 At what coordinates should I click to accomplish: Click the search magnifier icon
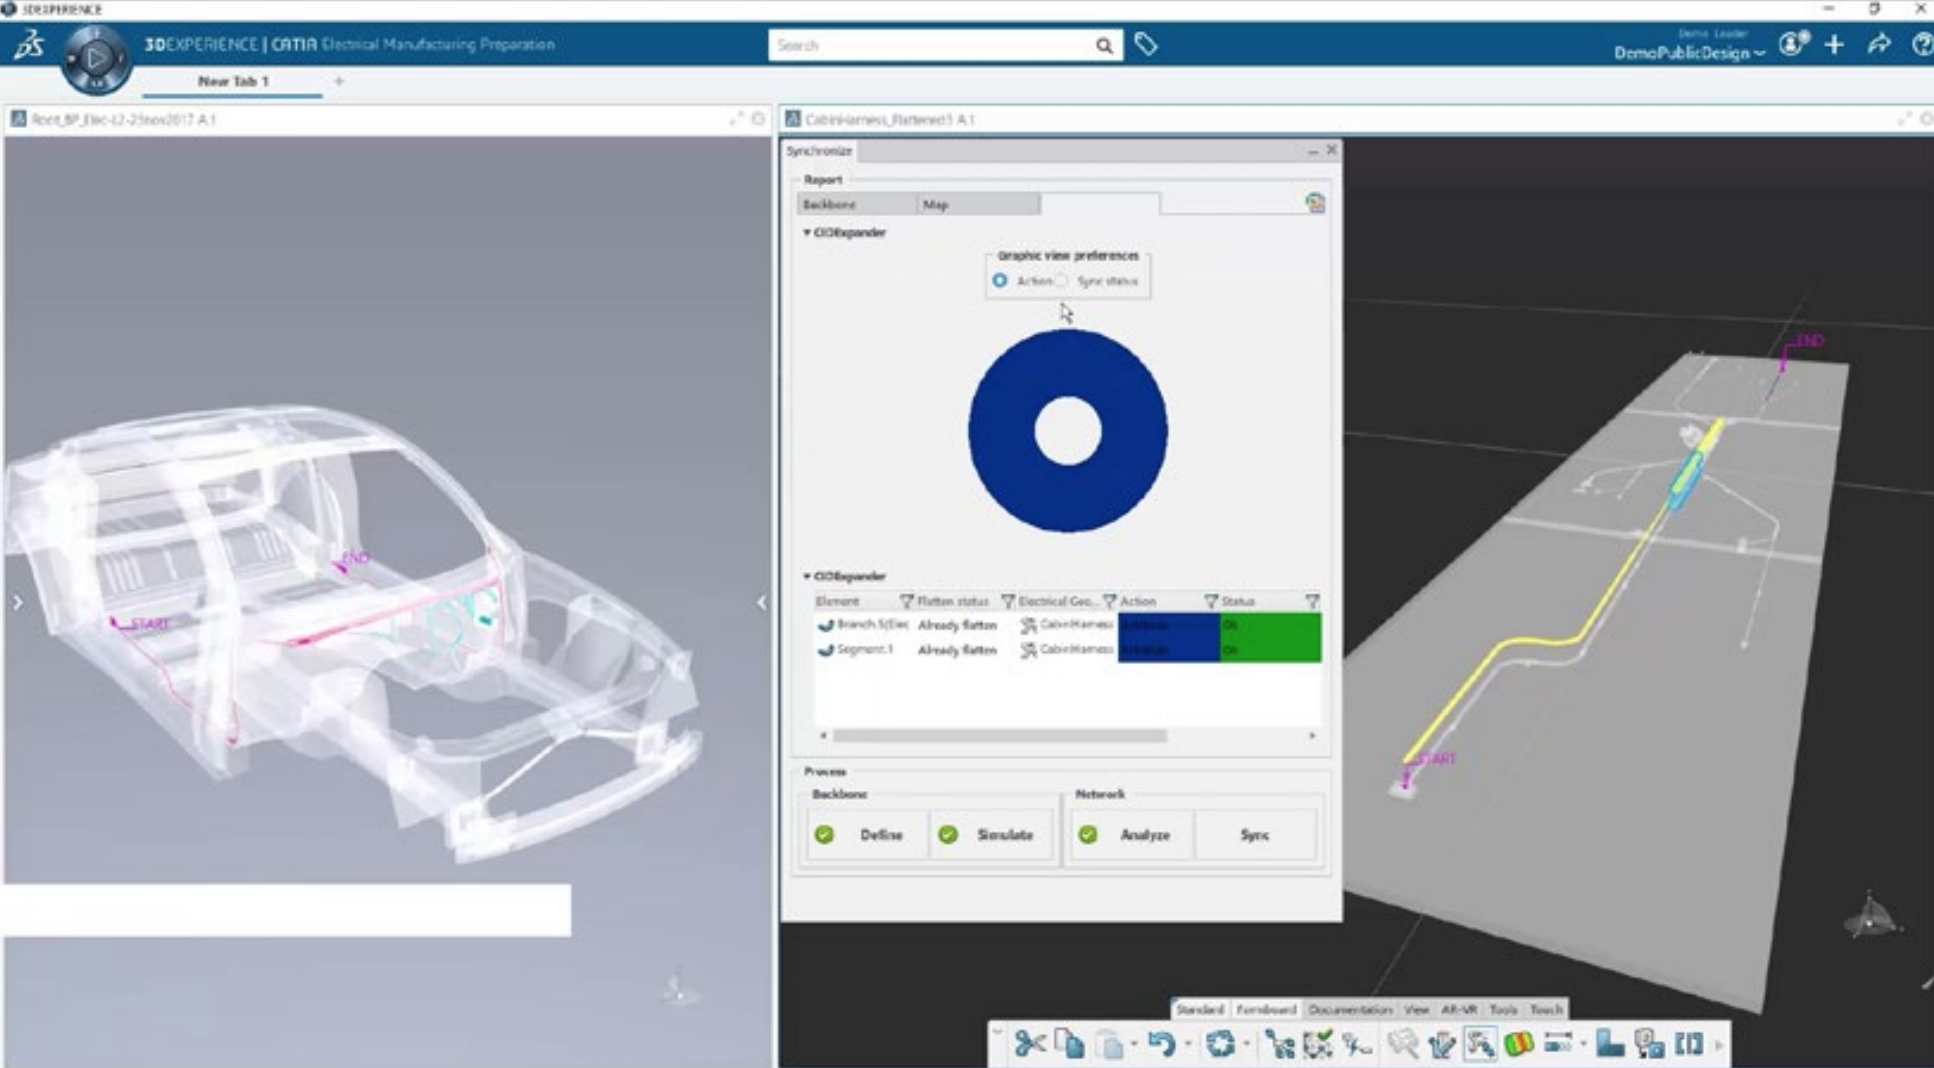click(x=1104, y=46)
